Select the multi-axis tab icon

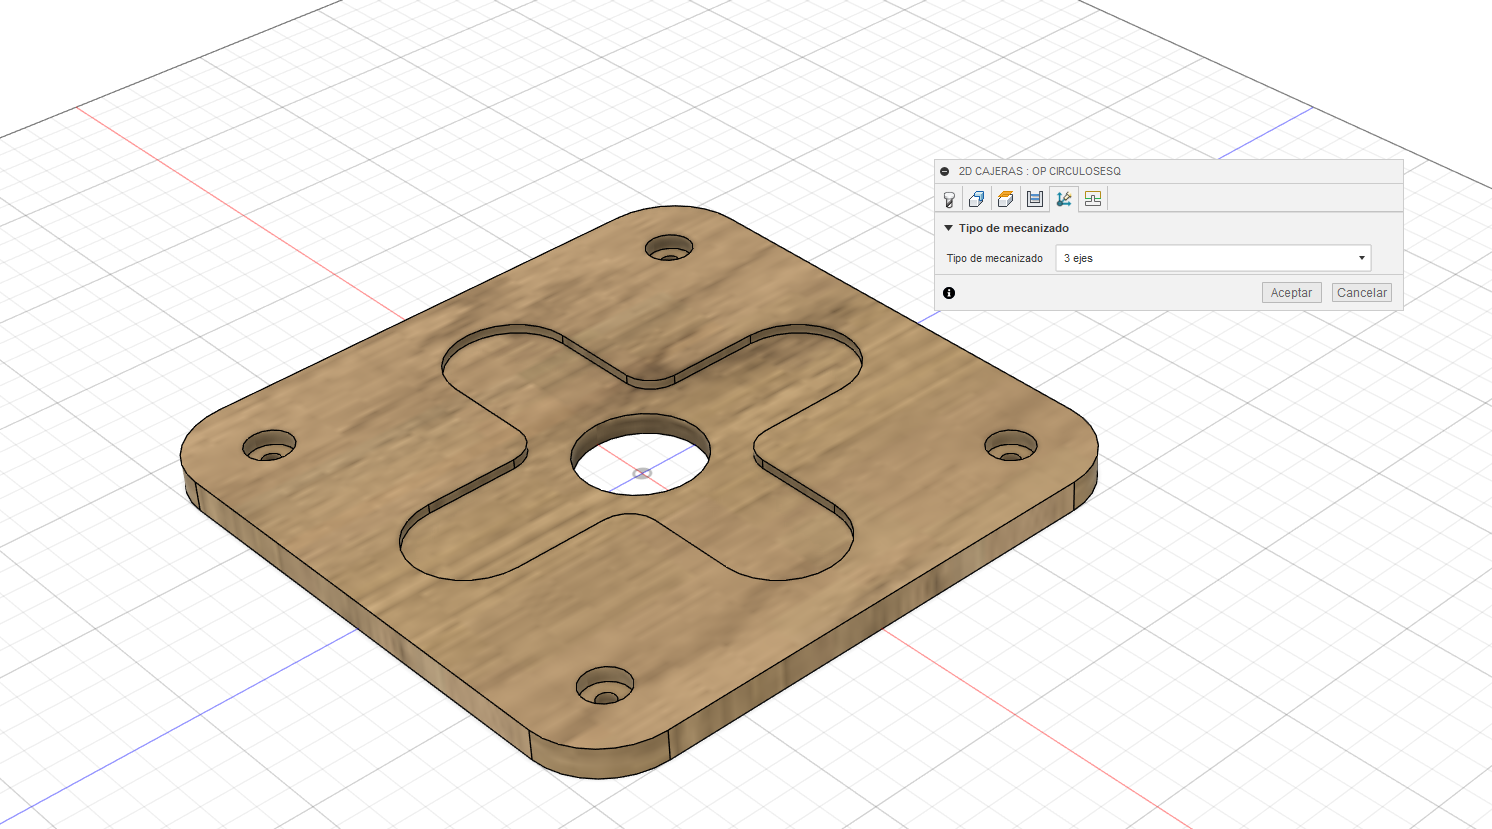[1064, 199]
